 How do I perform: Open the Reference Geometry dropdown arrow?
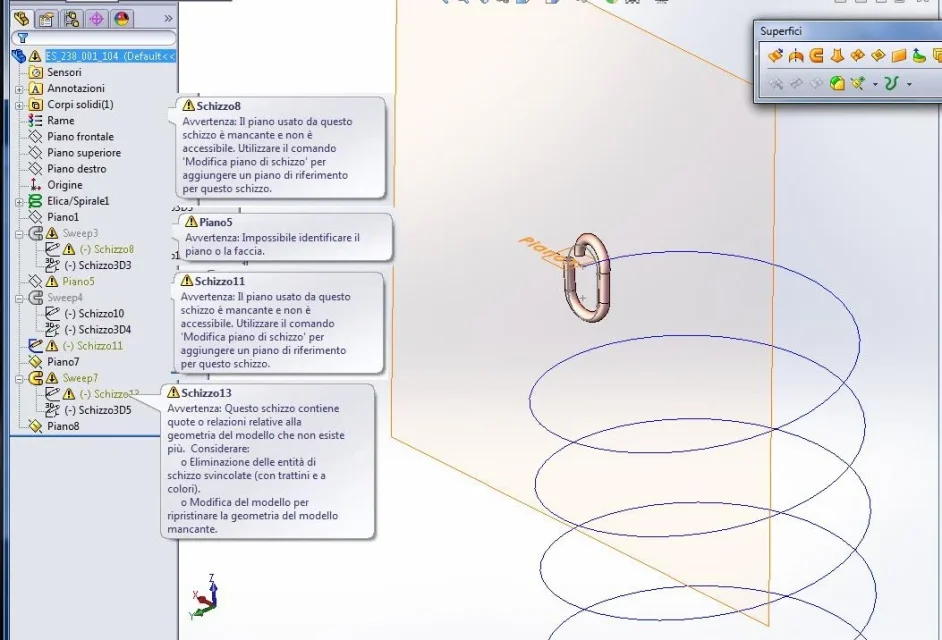coord(875,84)
